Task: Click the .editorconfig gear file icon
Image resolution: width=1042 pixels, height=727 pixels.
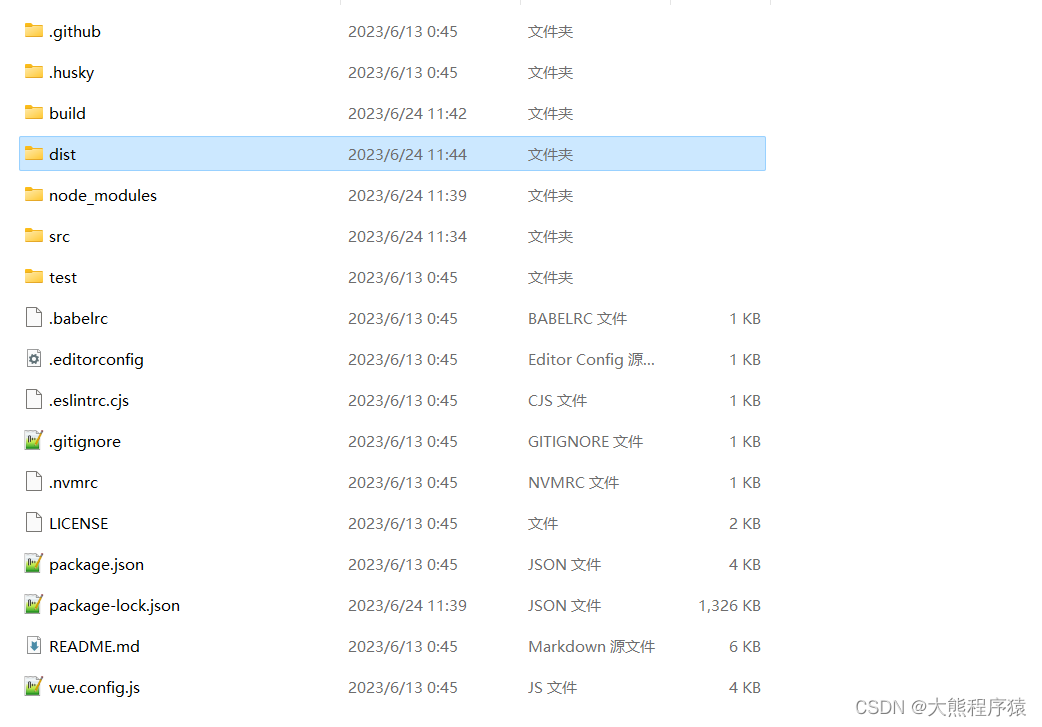Action: (32, 359)
